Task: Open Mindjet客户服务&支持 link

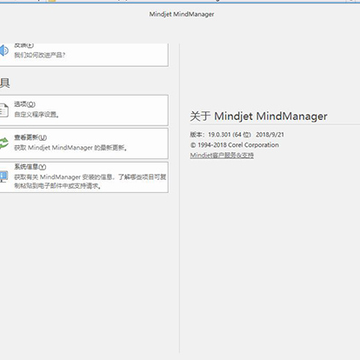Action: click(x=222, y=155)
